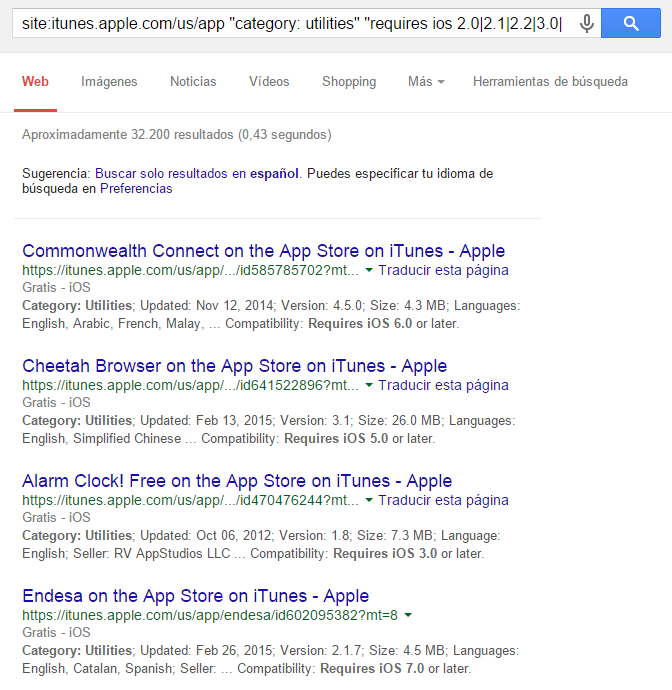
Task: Switch to the Imágenes tab
Action: (x=109, y=81)
